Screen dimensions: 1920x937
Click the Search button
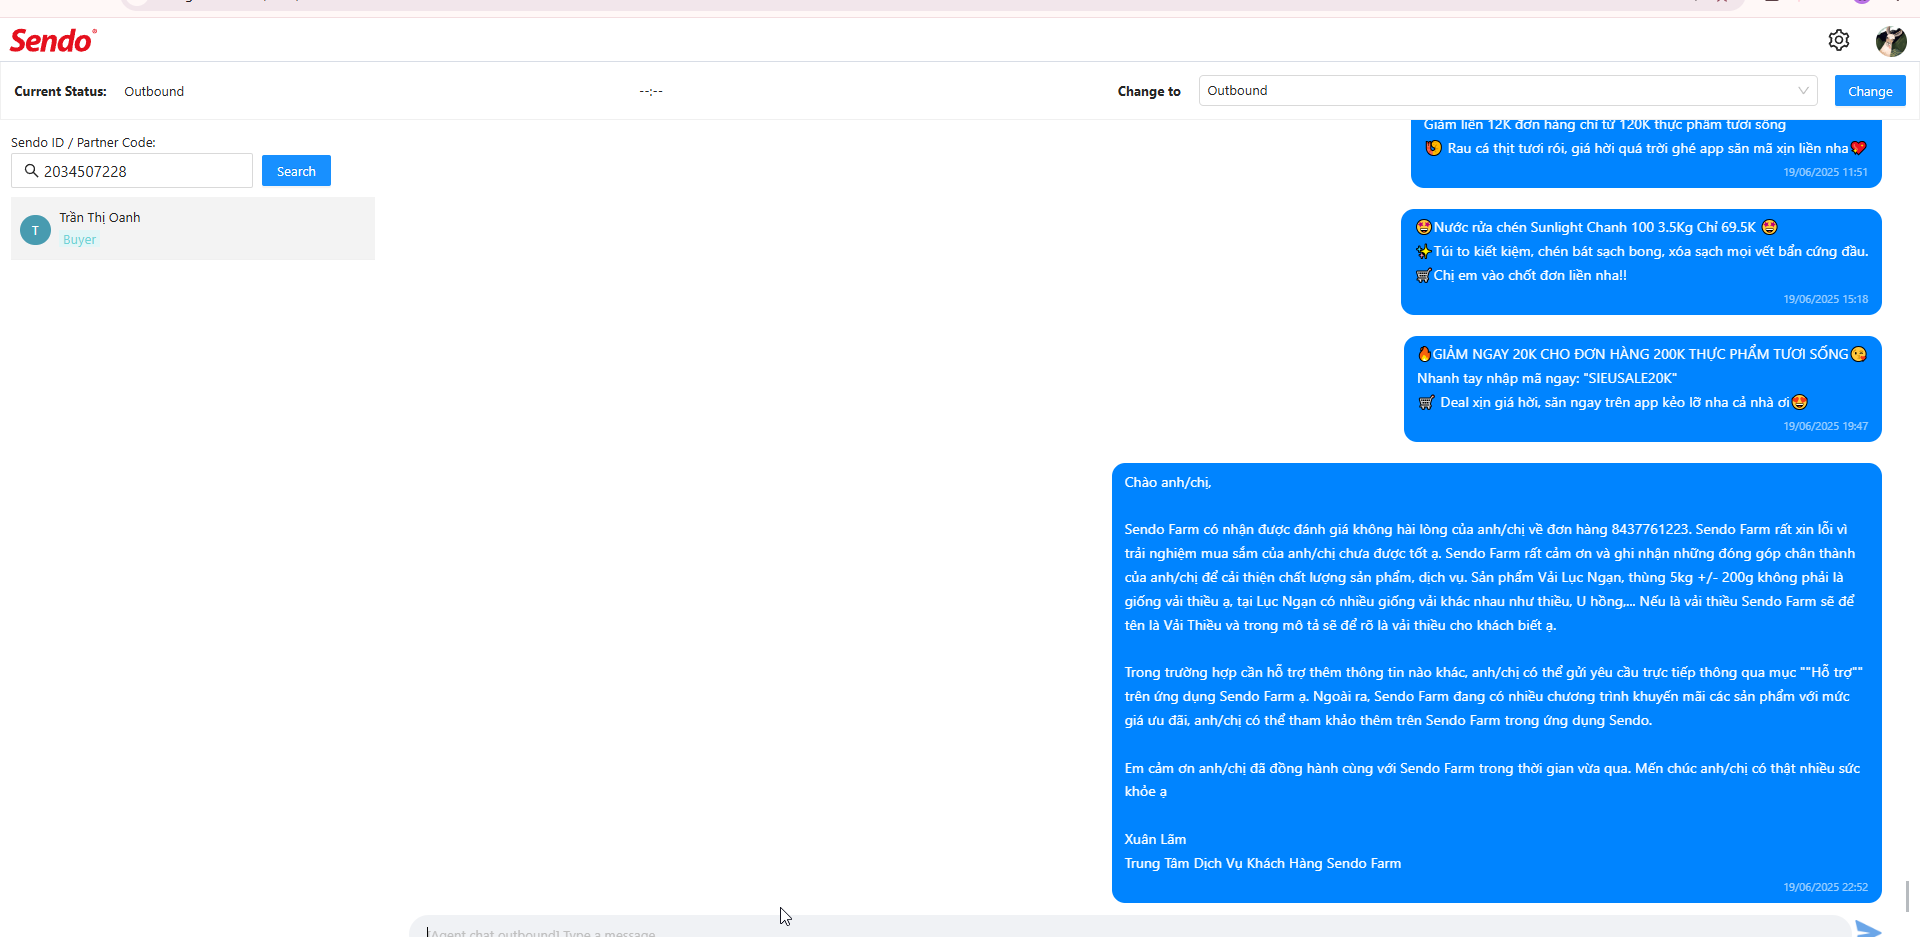296,171
